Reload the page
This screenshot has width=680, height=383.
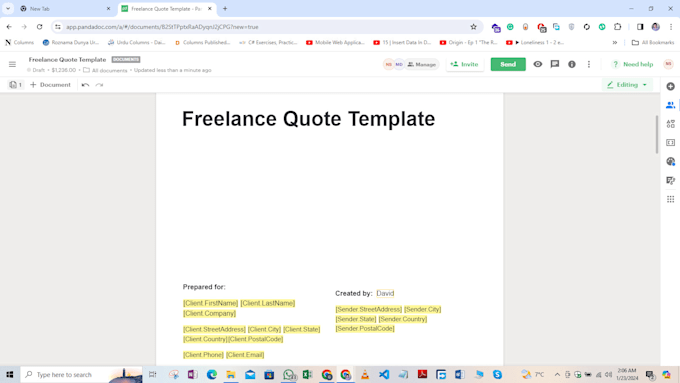pos(39,27)
